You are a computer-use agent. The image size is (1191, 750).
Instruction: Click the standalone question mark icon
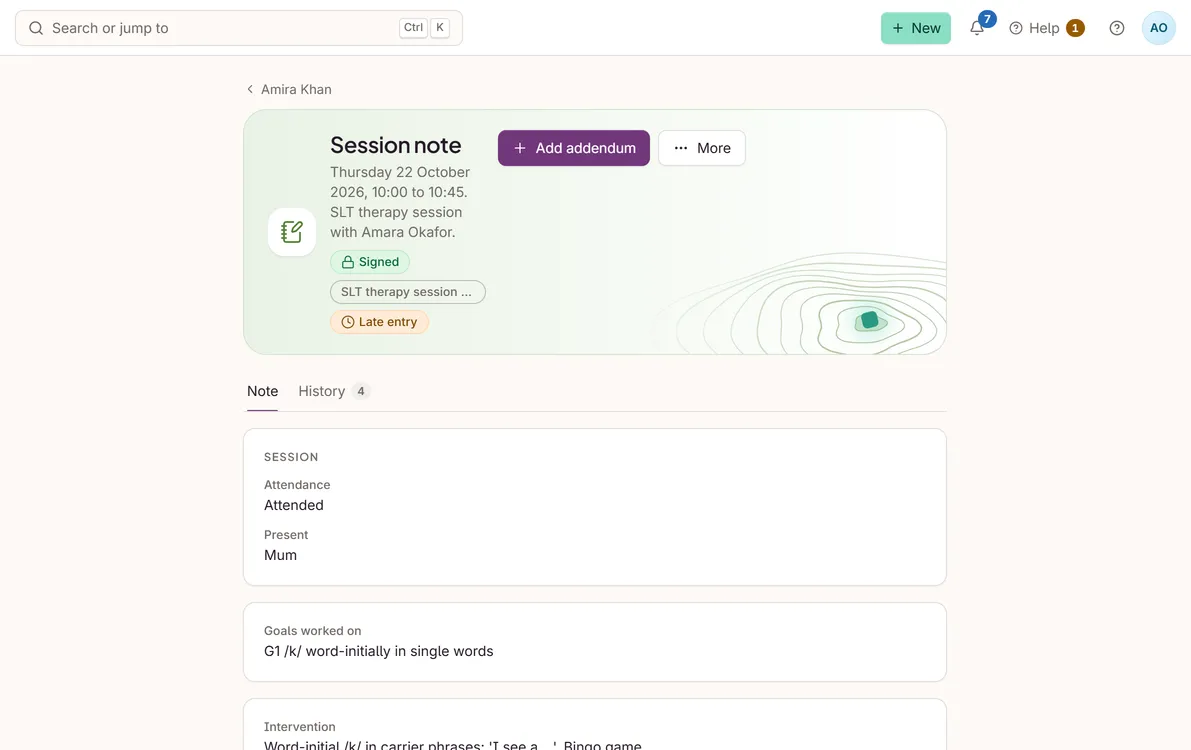1117,28
